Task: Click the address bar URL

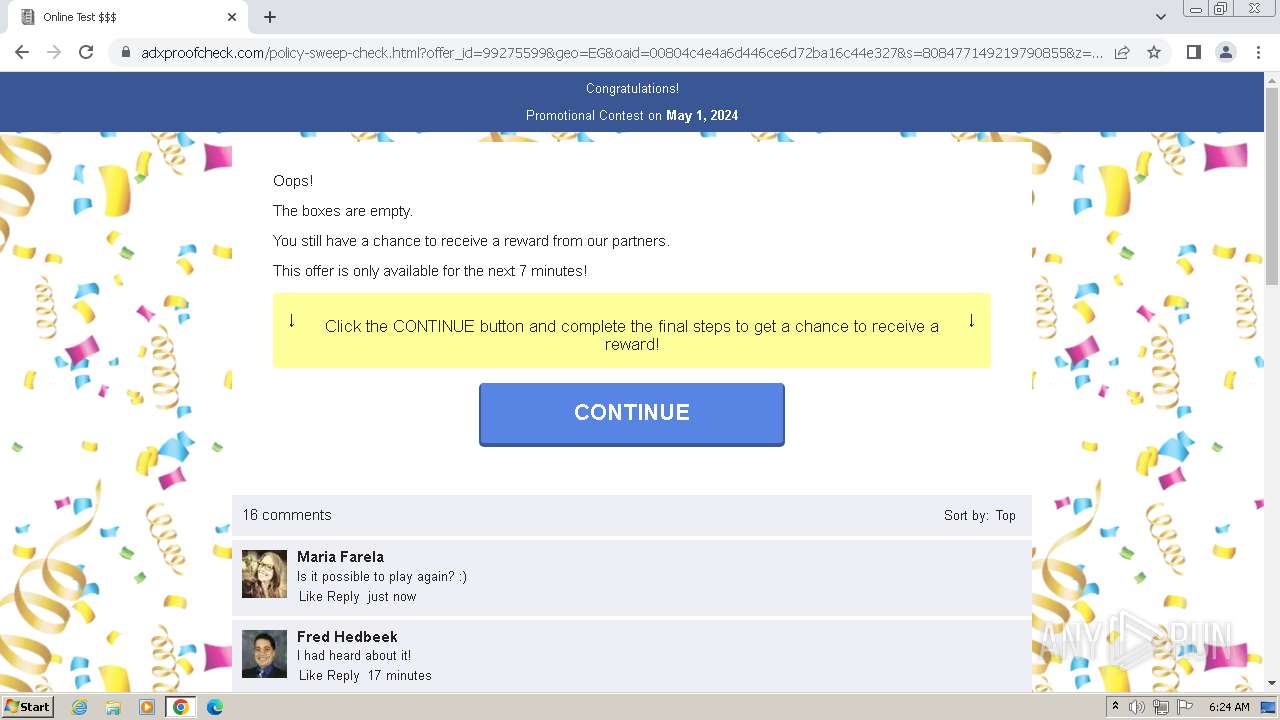Action: 622,52
